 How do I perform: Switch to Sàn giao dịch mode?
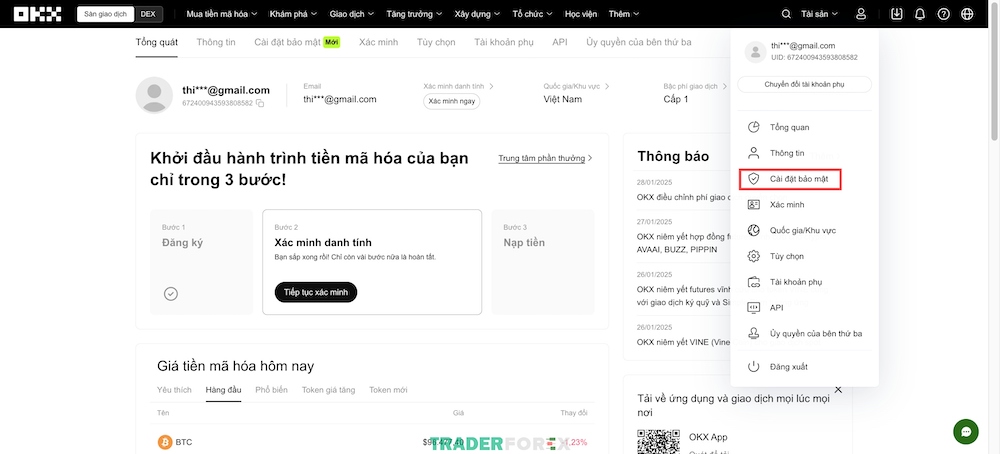point(105,14)
